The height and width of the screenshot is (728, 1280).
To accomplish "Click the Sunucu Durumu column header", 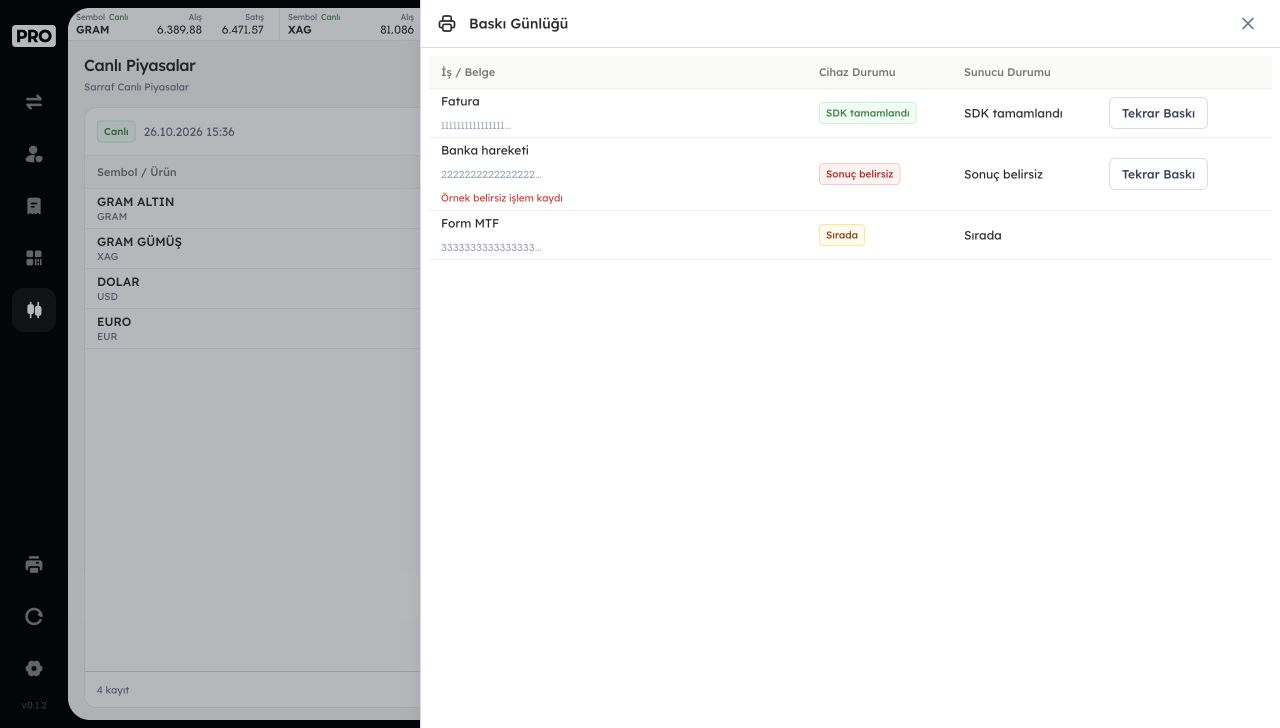I will point(1007,72).
